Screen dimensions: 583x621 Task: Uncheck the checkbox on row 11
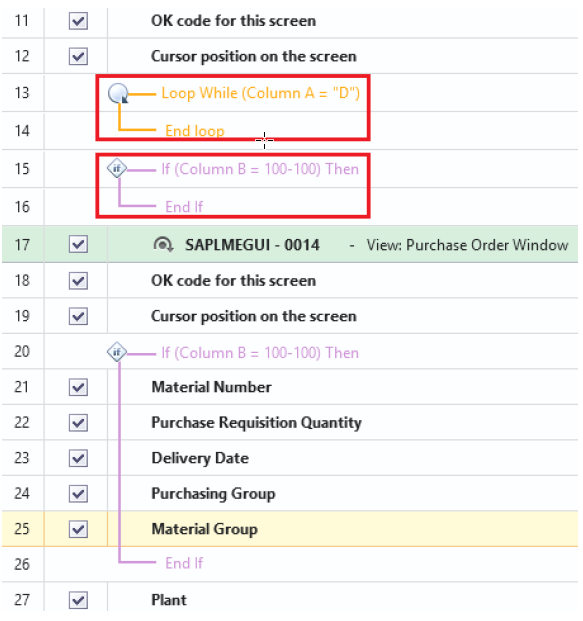78,21
